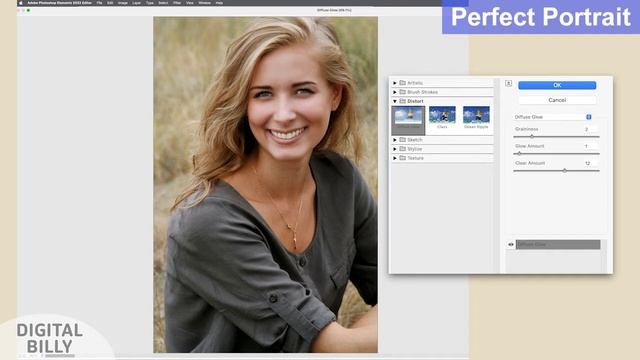Select the Glass filter thumbnail
This screenshot has height=360, width=640.
pyautogui.click(x=442, y=117)
